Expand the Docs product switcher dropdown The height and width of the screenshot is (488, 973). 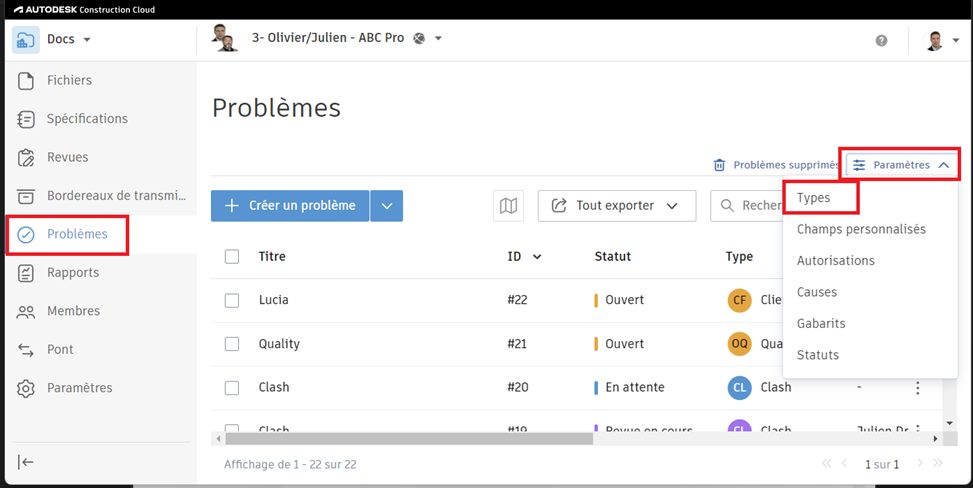(68, 40)
